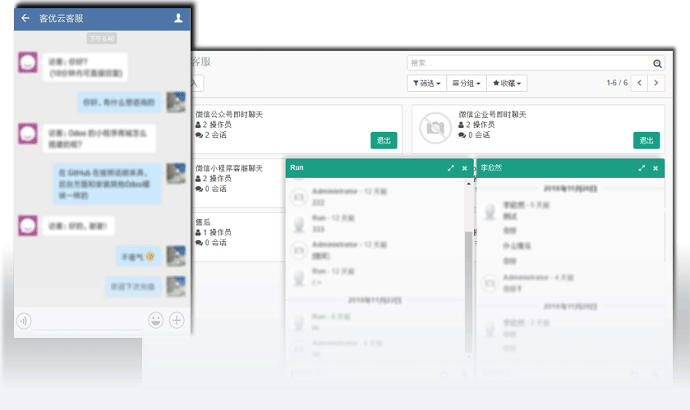Image resolution: width=690 pixels, height=410 pixels.
Task: Expand the 李欣然 chat window
Action: (x=641, y=169)
